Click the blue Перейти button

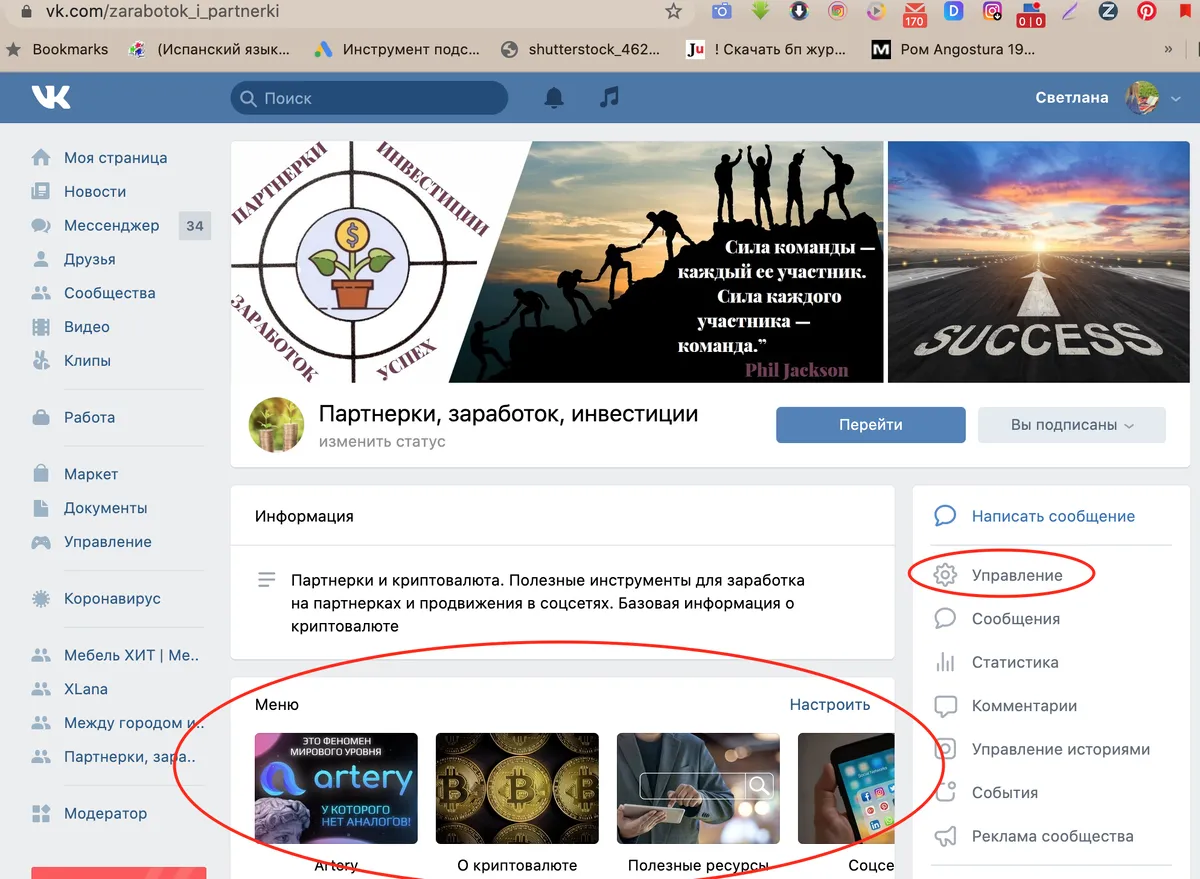(871, 425)
